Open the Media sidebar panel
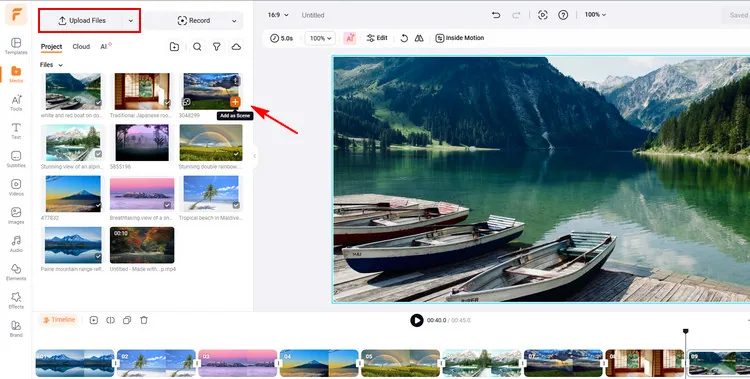750x379 pixels. pyautogui.click(x=16, y=75)
